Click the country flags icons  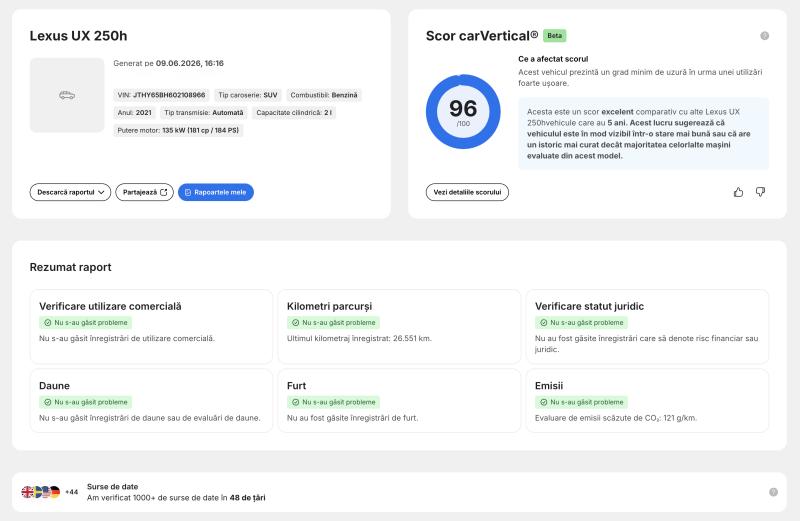click(x=41, y=492)
